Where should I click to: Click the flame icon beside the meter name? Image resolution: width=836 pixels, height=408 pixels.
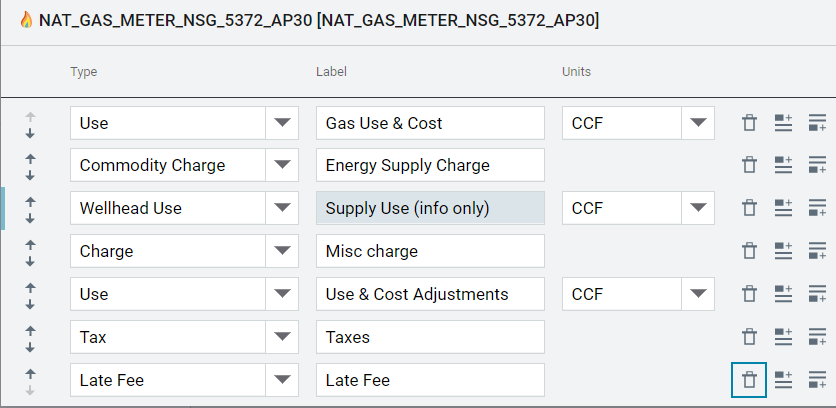click(26, 21)
